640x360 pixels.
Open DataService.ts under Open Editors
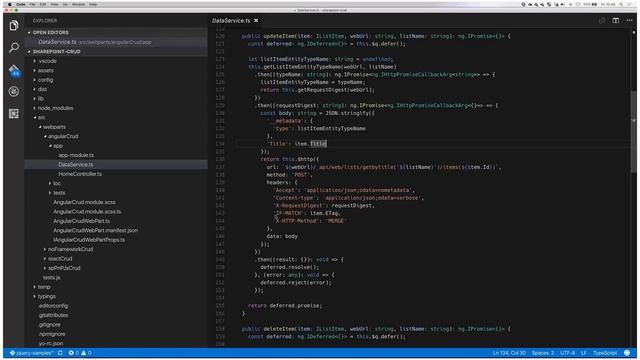(x=116, y=42)
